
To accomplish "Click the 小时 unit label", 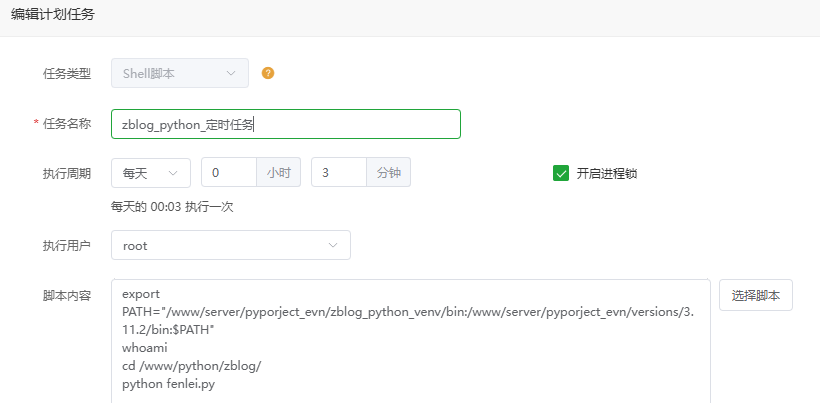I will tap(278, 173).
